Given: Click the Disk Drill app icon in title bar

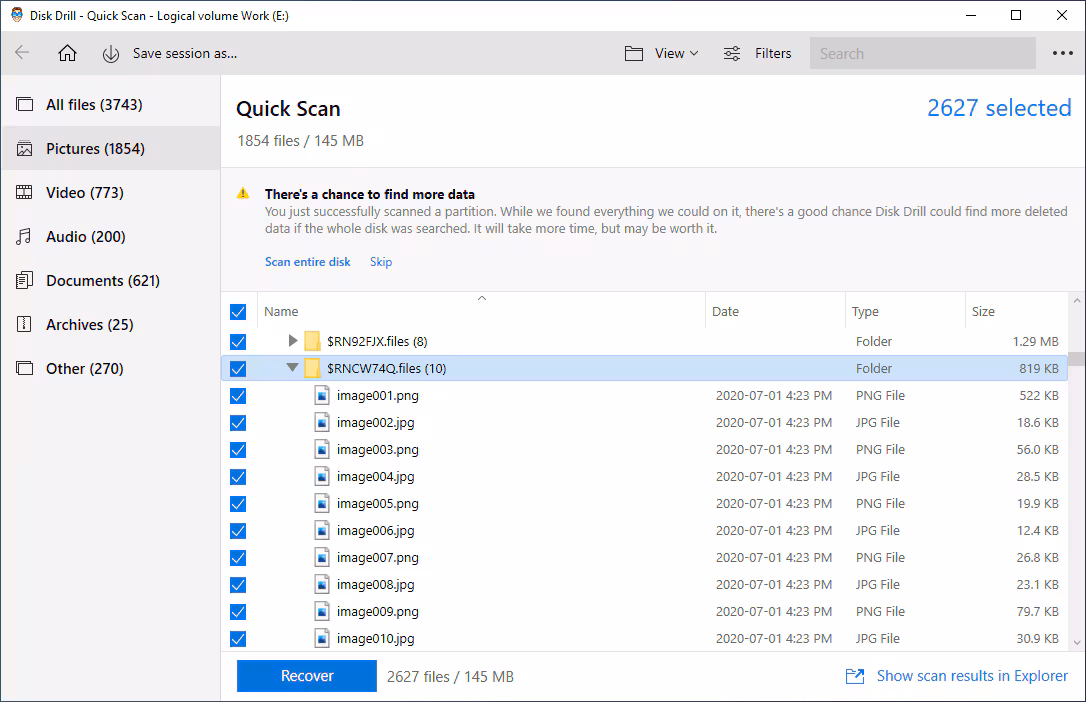Looking at the screenshot, I should (17, 15).
